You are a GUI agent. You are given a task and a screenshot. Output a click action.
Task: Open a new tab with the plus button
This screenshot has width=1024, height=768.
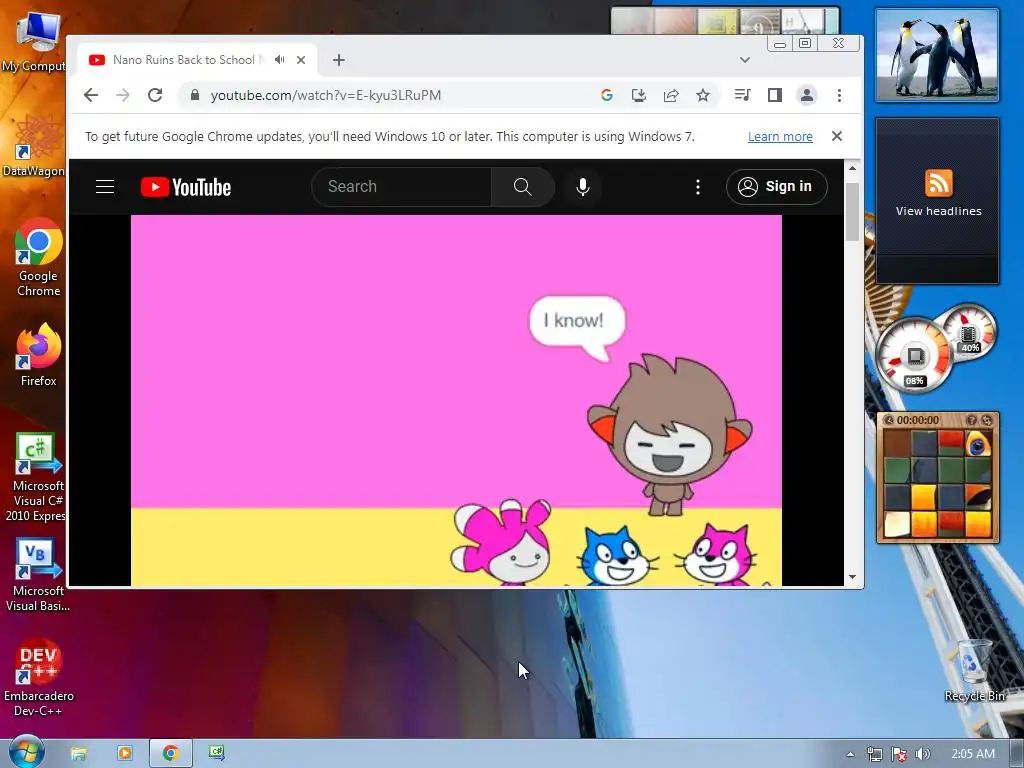point(338,60)
